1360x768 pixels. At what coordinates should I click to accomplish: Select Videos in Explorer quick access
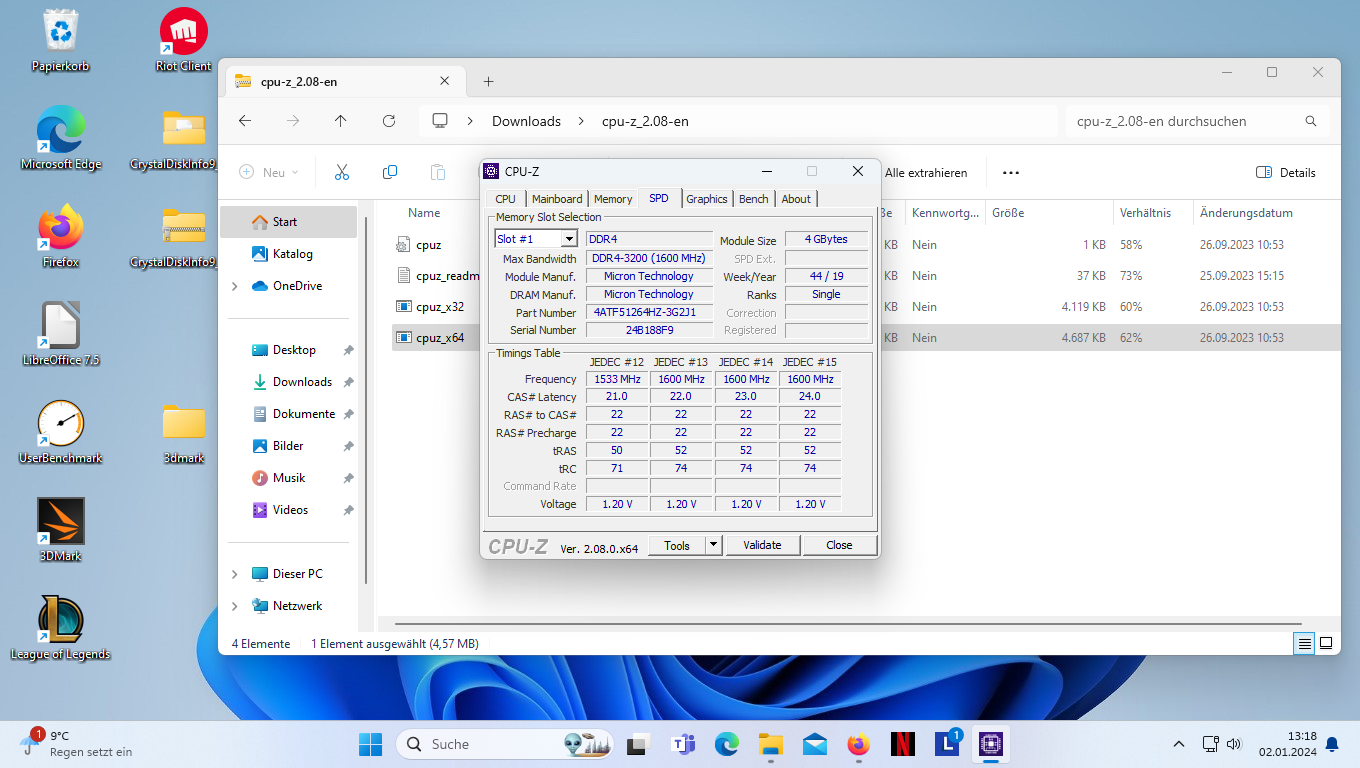tap(288, 510)
